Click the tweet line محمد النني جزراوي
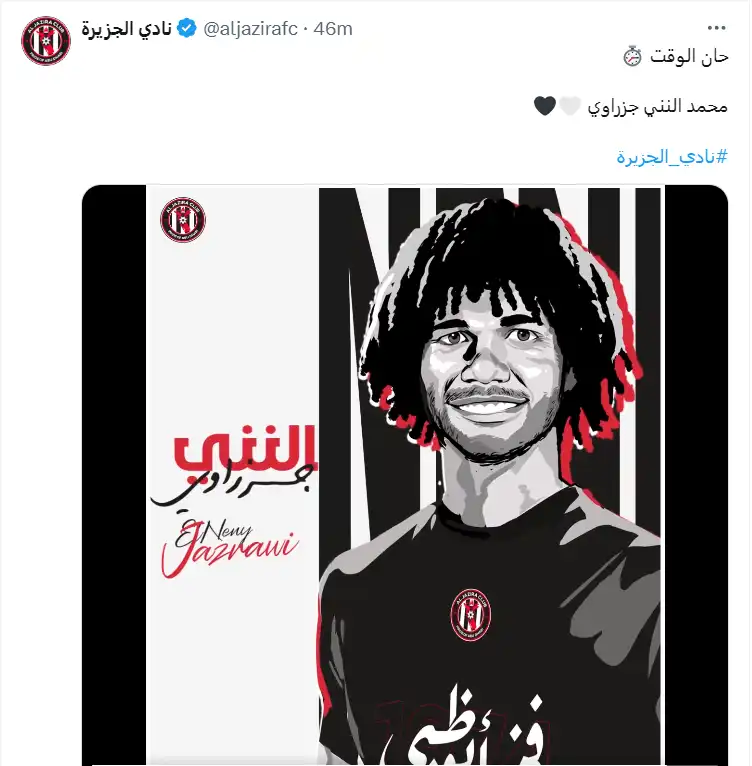Screen dimensions: 752x766 [x=658, y=106]
